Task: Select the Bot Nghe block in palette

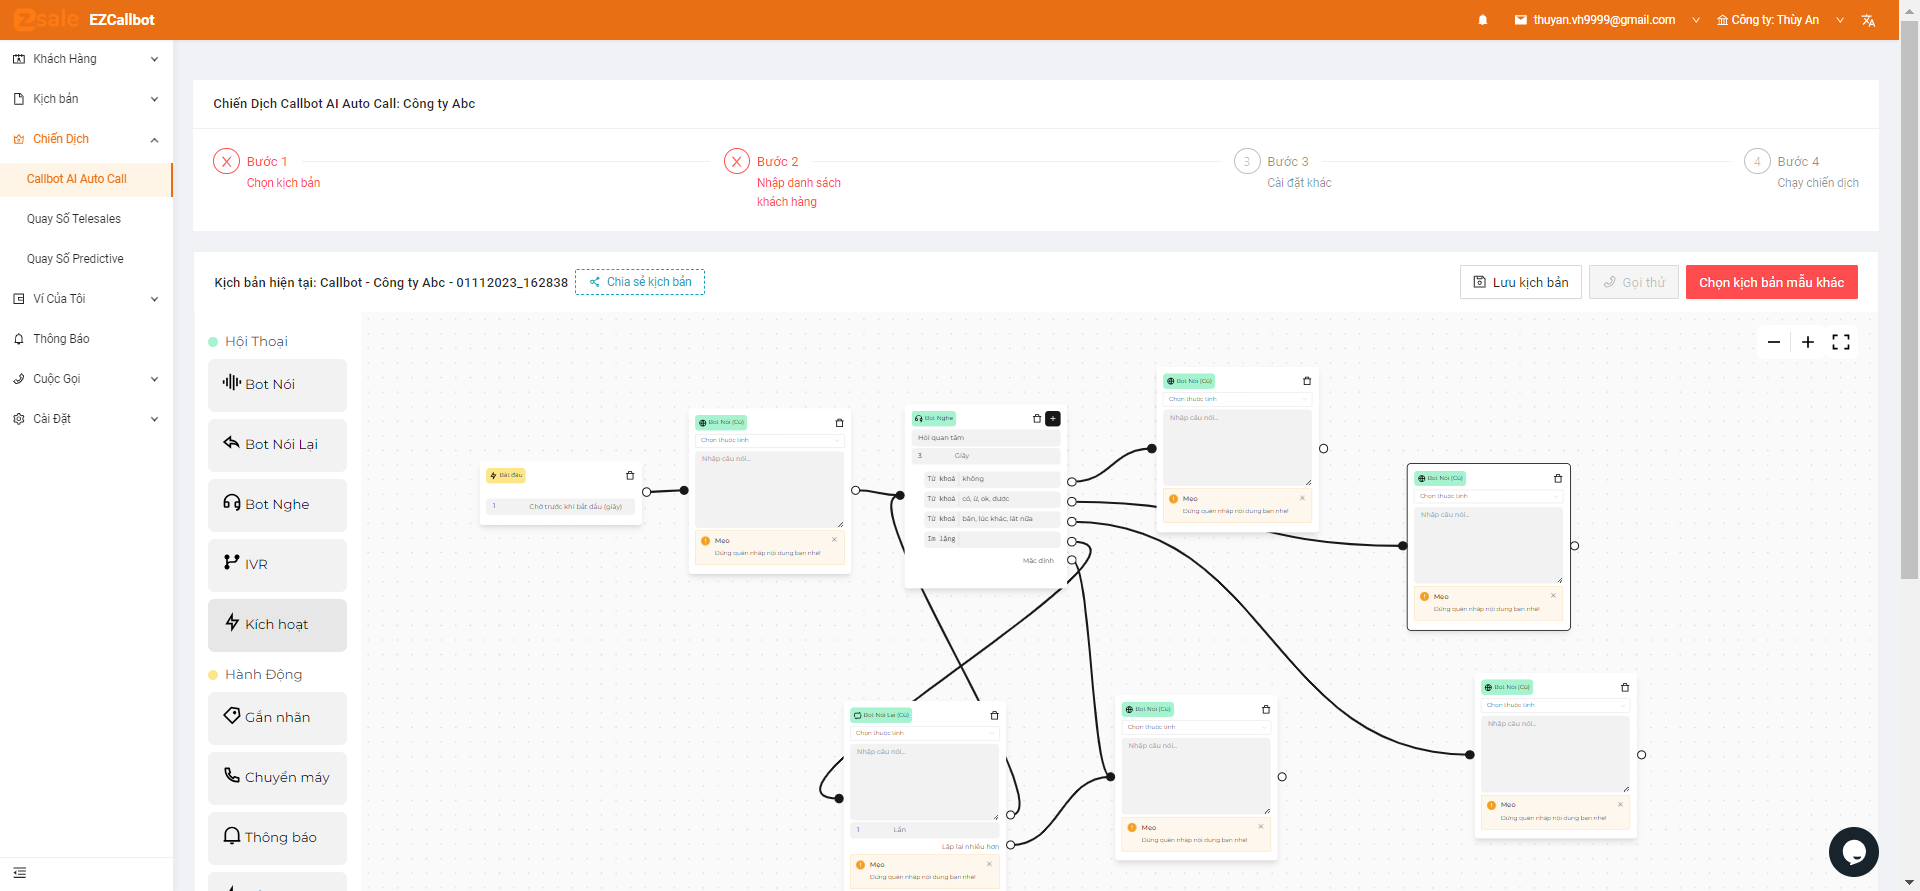Action: (277, 505)
